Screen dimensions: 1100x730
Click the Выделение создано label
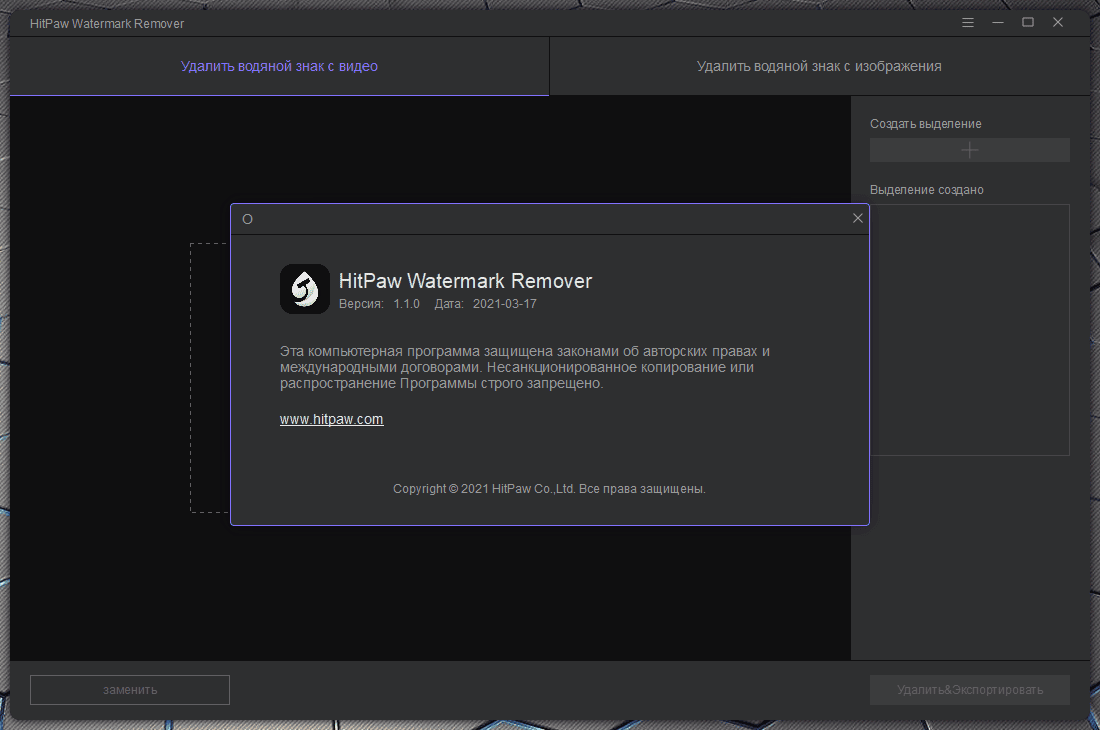927,189
